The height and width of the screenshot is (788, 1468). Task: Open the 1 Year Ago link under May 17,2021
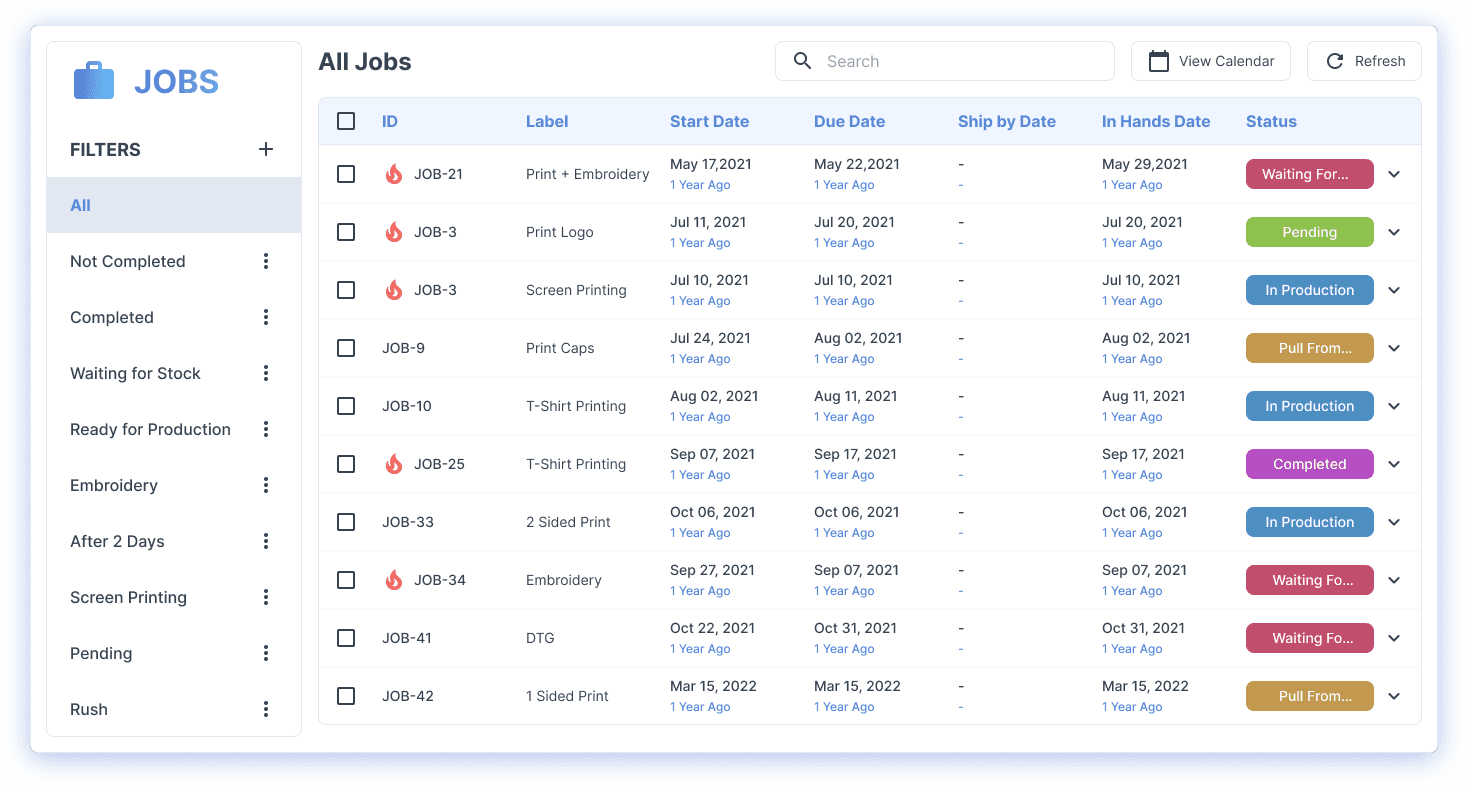point(700,185)
